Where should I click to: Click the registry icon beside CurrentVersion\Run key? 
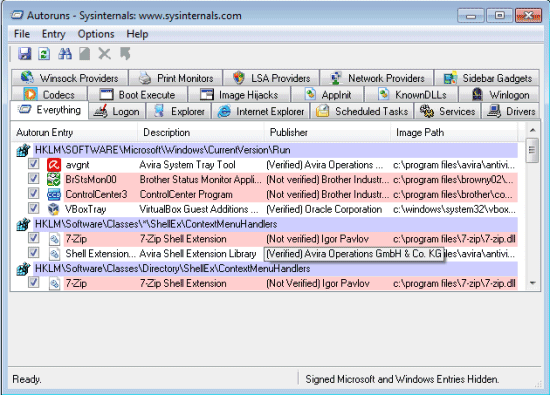(x=24, y=150)
